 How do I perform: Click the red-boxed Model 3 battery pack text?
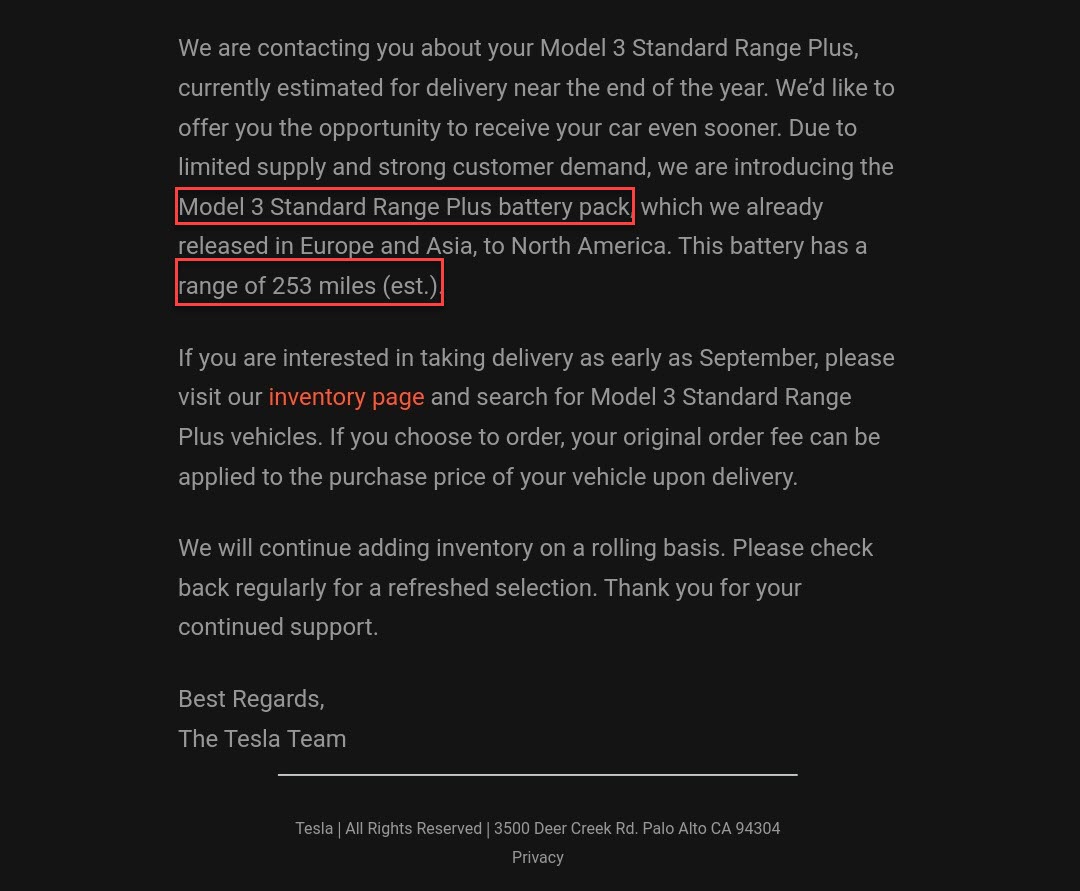(405, 207)
